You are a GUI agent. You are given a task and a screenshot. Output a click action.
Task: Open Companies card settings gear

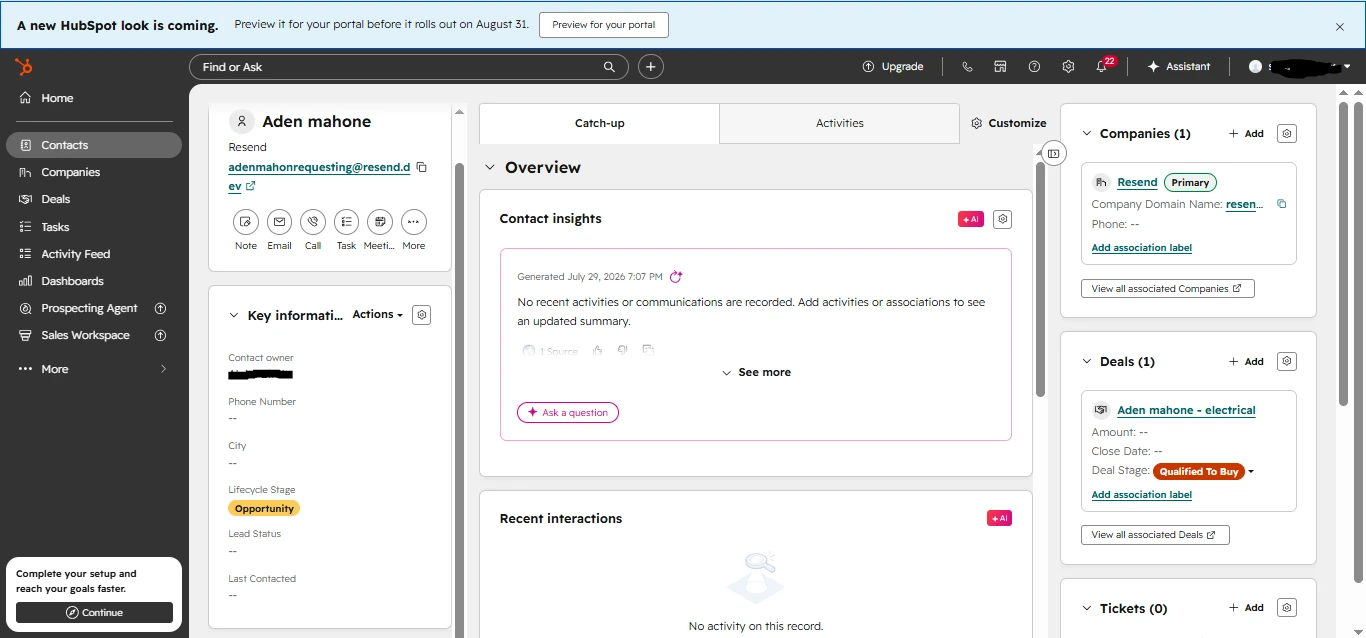point(1288,133)
